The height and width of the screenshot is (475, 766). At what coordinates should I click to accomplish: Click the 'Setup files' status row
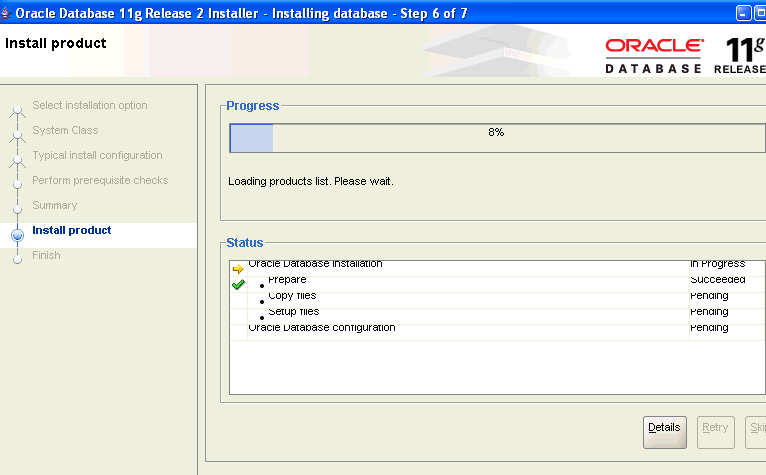click(497, 316)
